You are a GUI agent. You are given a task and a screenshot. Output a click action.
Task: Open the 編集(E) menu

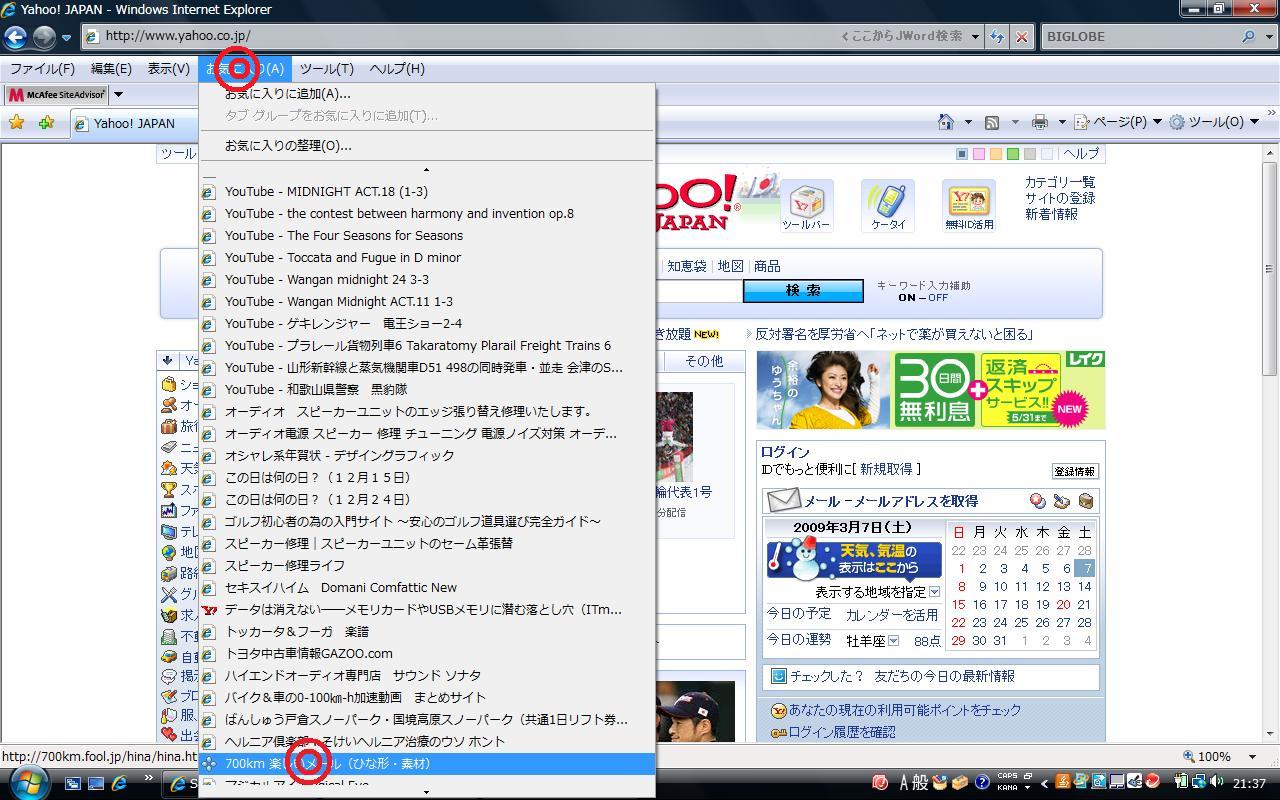coord(111,69)
